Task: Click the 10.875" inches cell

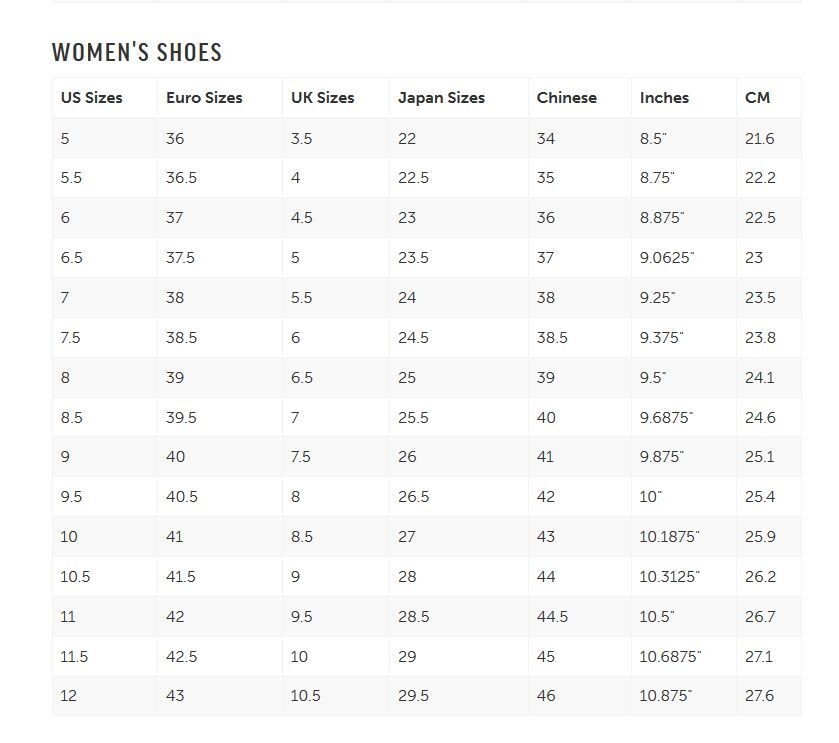Action: click(x=684, y=695)
